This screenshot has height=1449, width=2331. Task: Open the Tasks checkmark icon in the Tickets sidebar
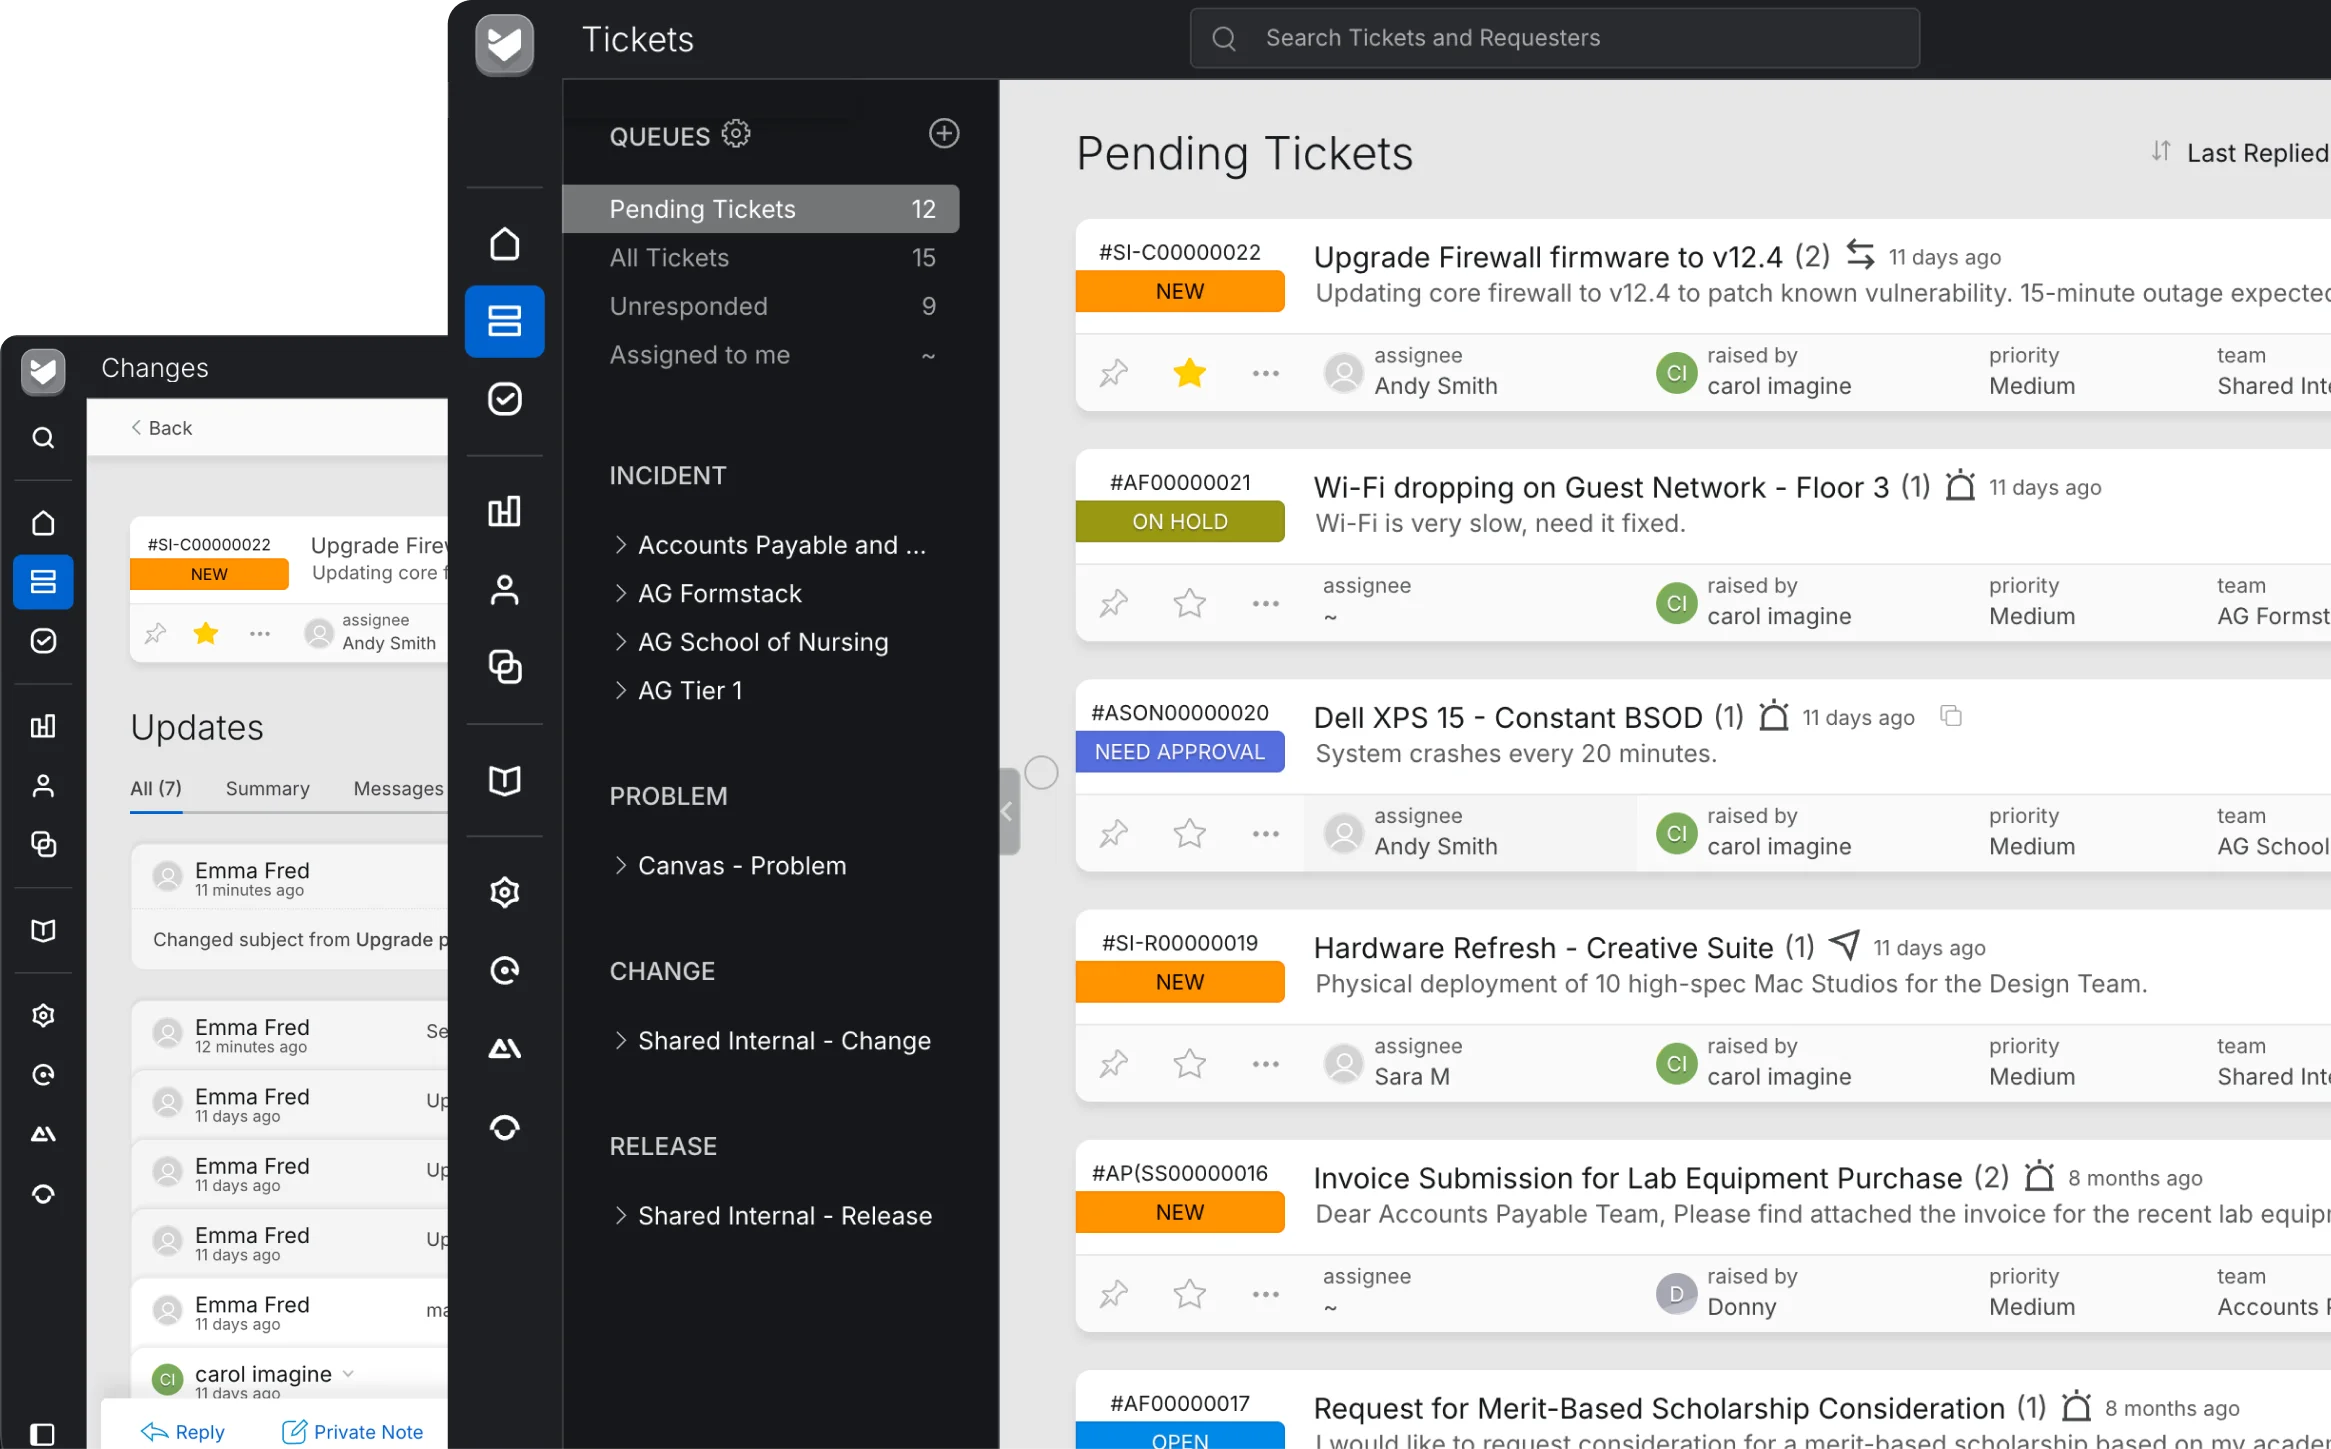[504, 399]
